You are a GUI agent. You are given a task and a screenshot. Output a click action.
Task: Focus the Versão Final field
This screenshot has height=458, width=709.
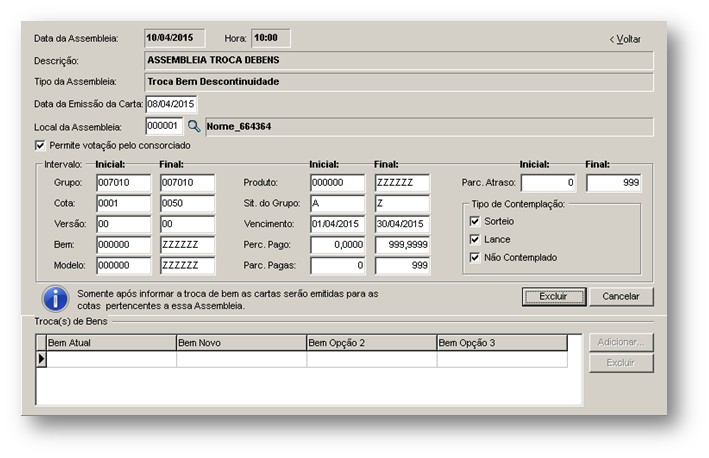click(x=188, y=224)
